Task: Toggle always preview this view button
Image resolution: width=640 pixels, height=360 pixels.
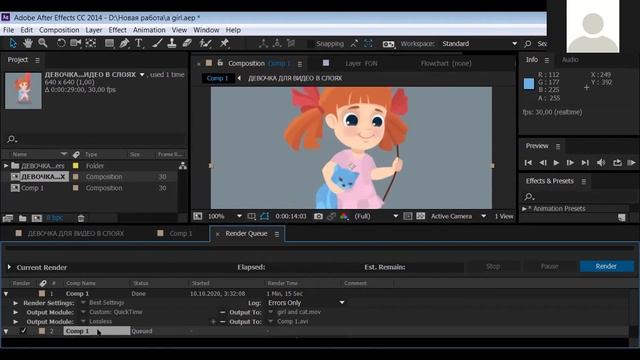Action: tap(198, 216)
